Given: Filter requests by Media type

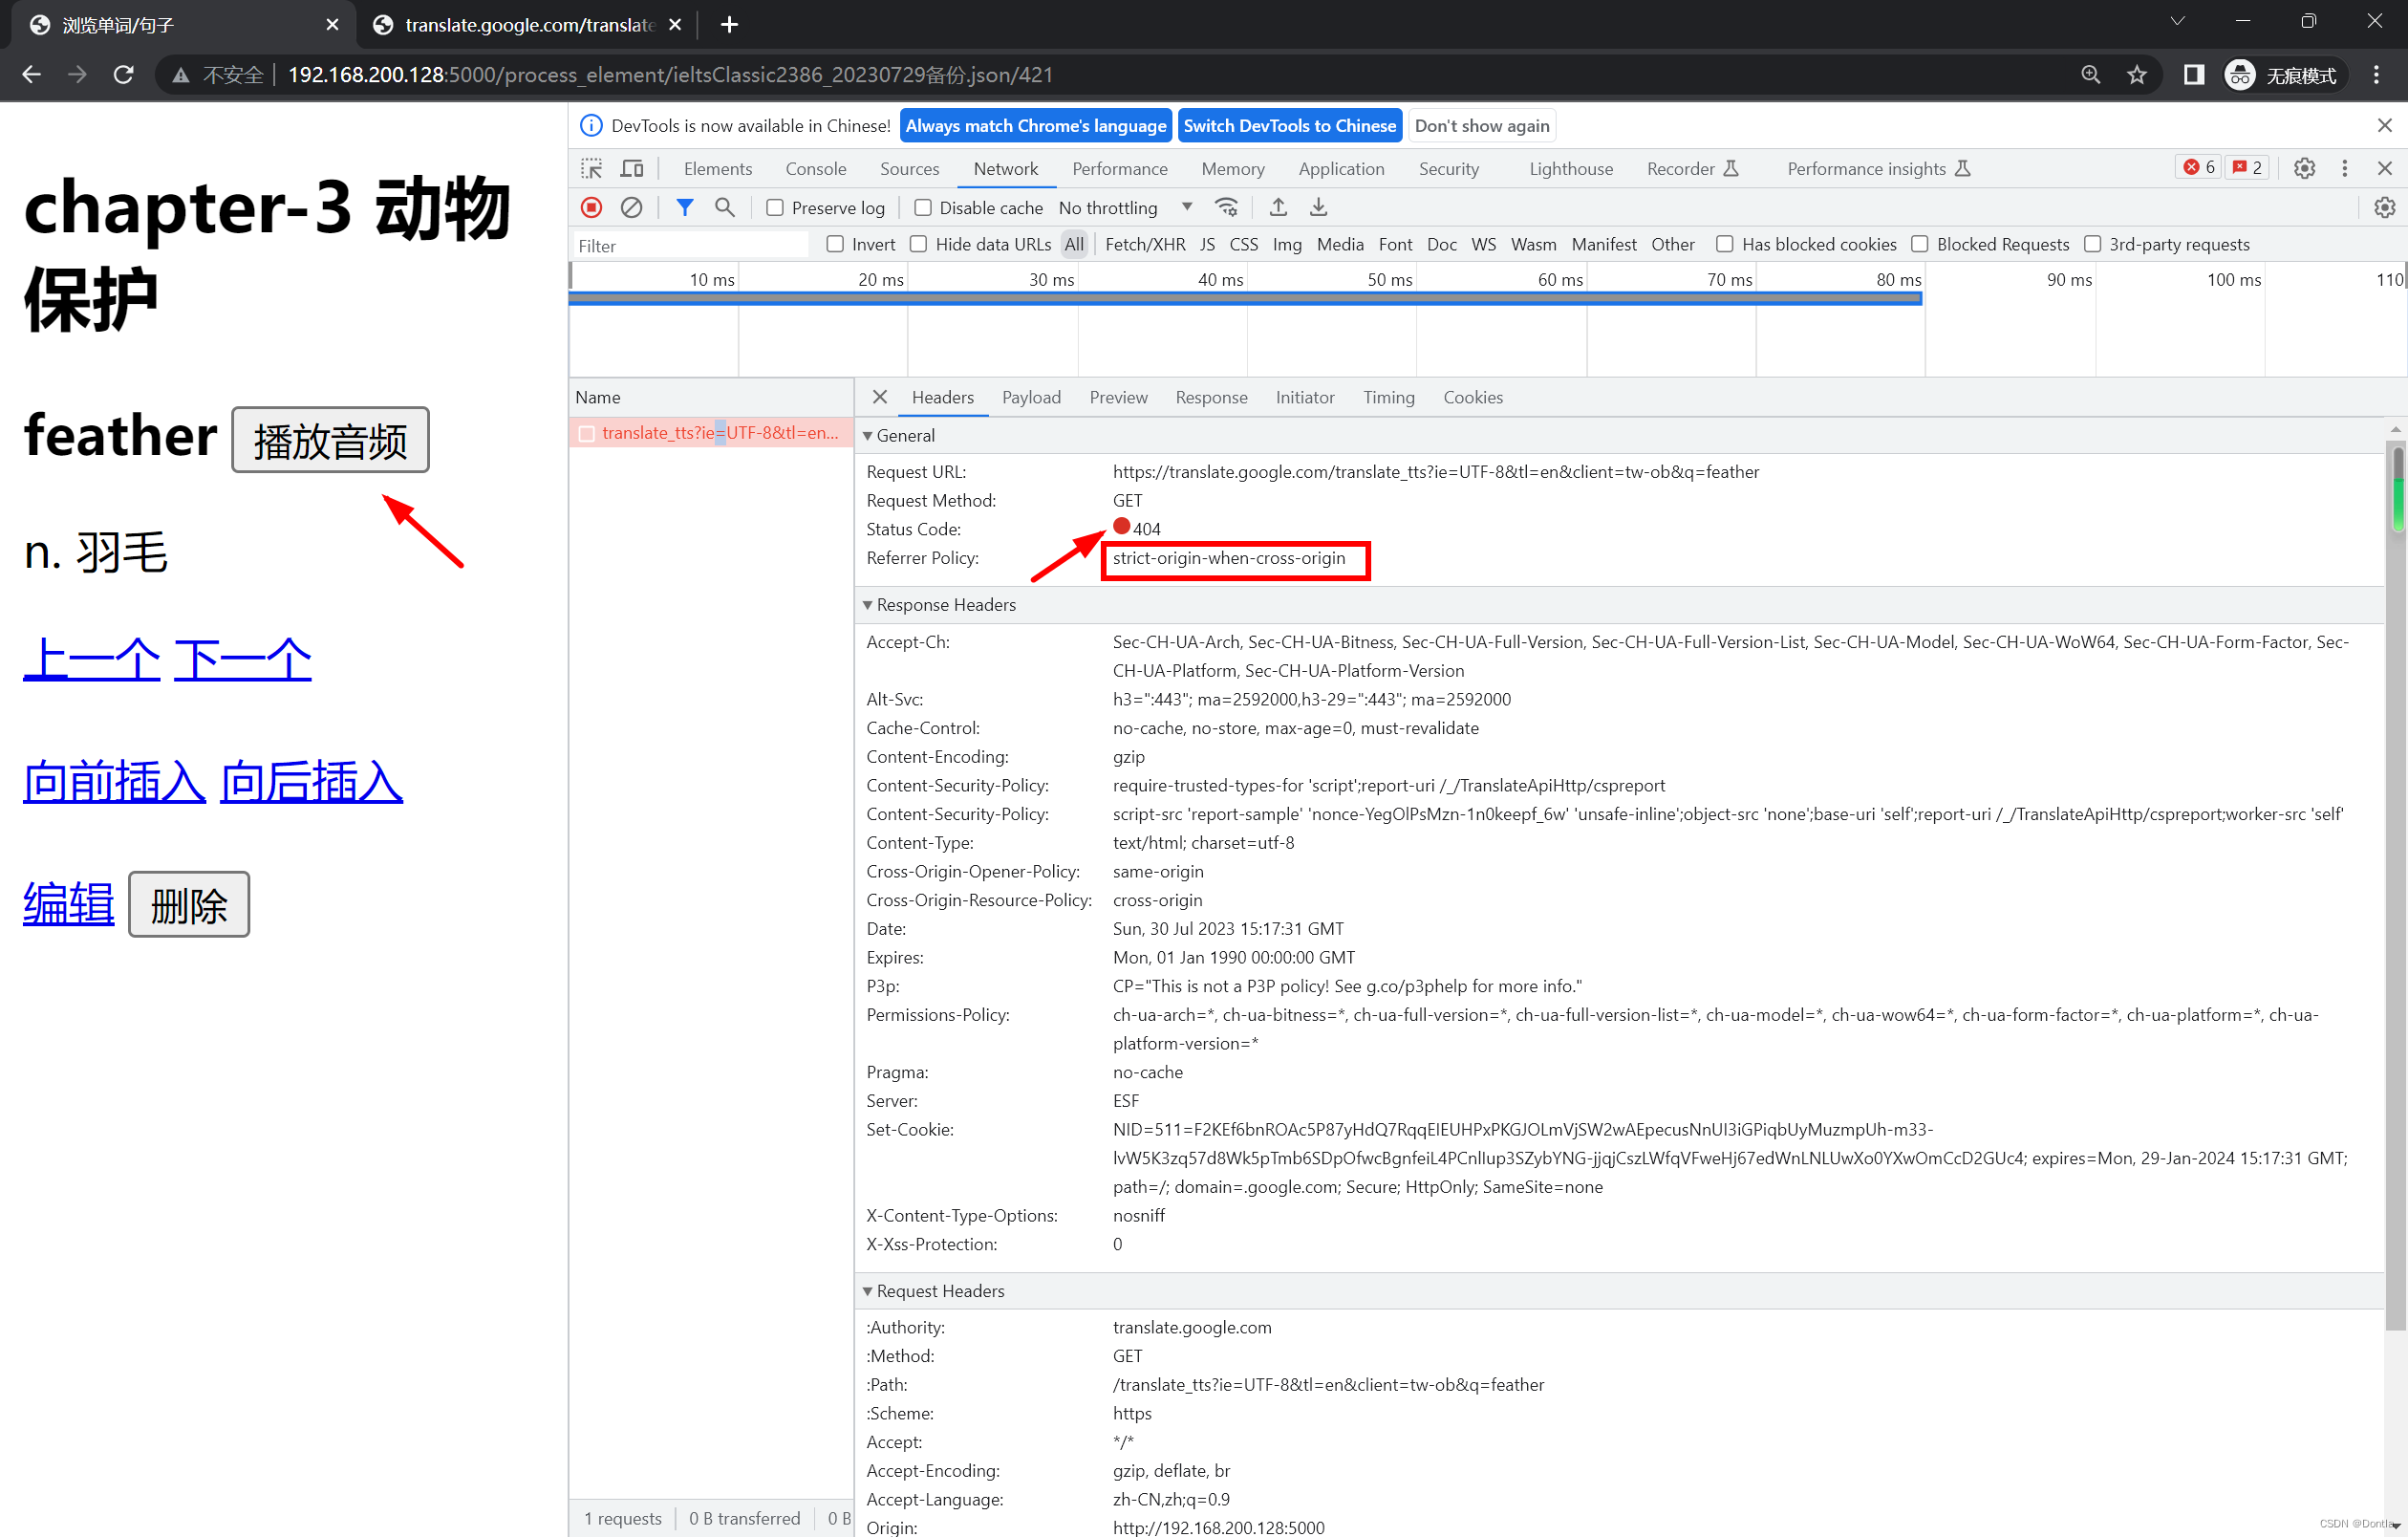Looking at the screenshot, I should (x=1340, y=244).
